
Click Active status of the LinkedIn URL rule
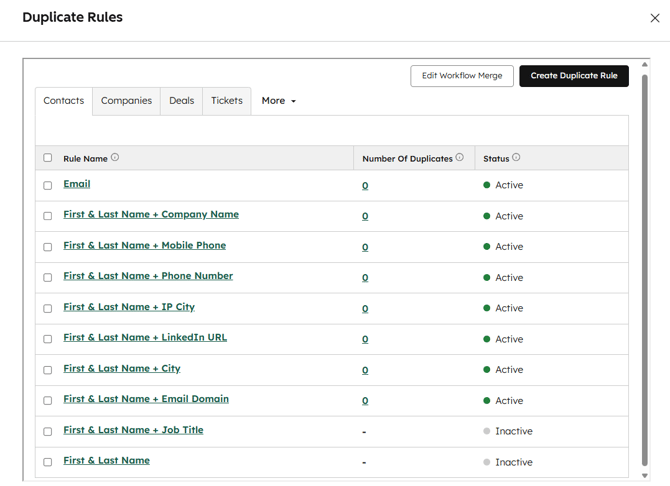click(x=503, y=339)
